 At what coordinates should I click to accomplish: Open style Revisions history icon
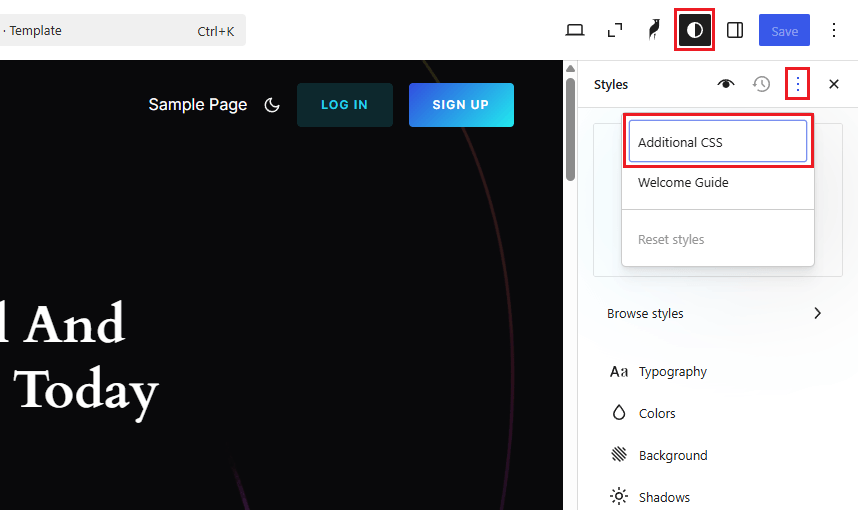point(762,84)
